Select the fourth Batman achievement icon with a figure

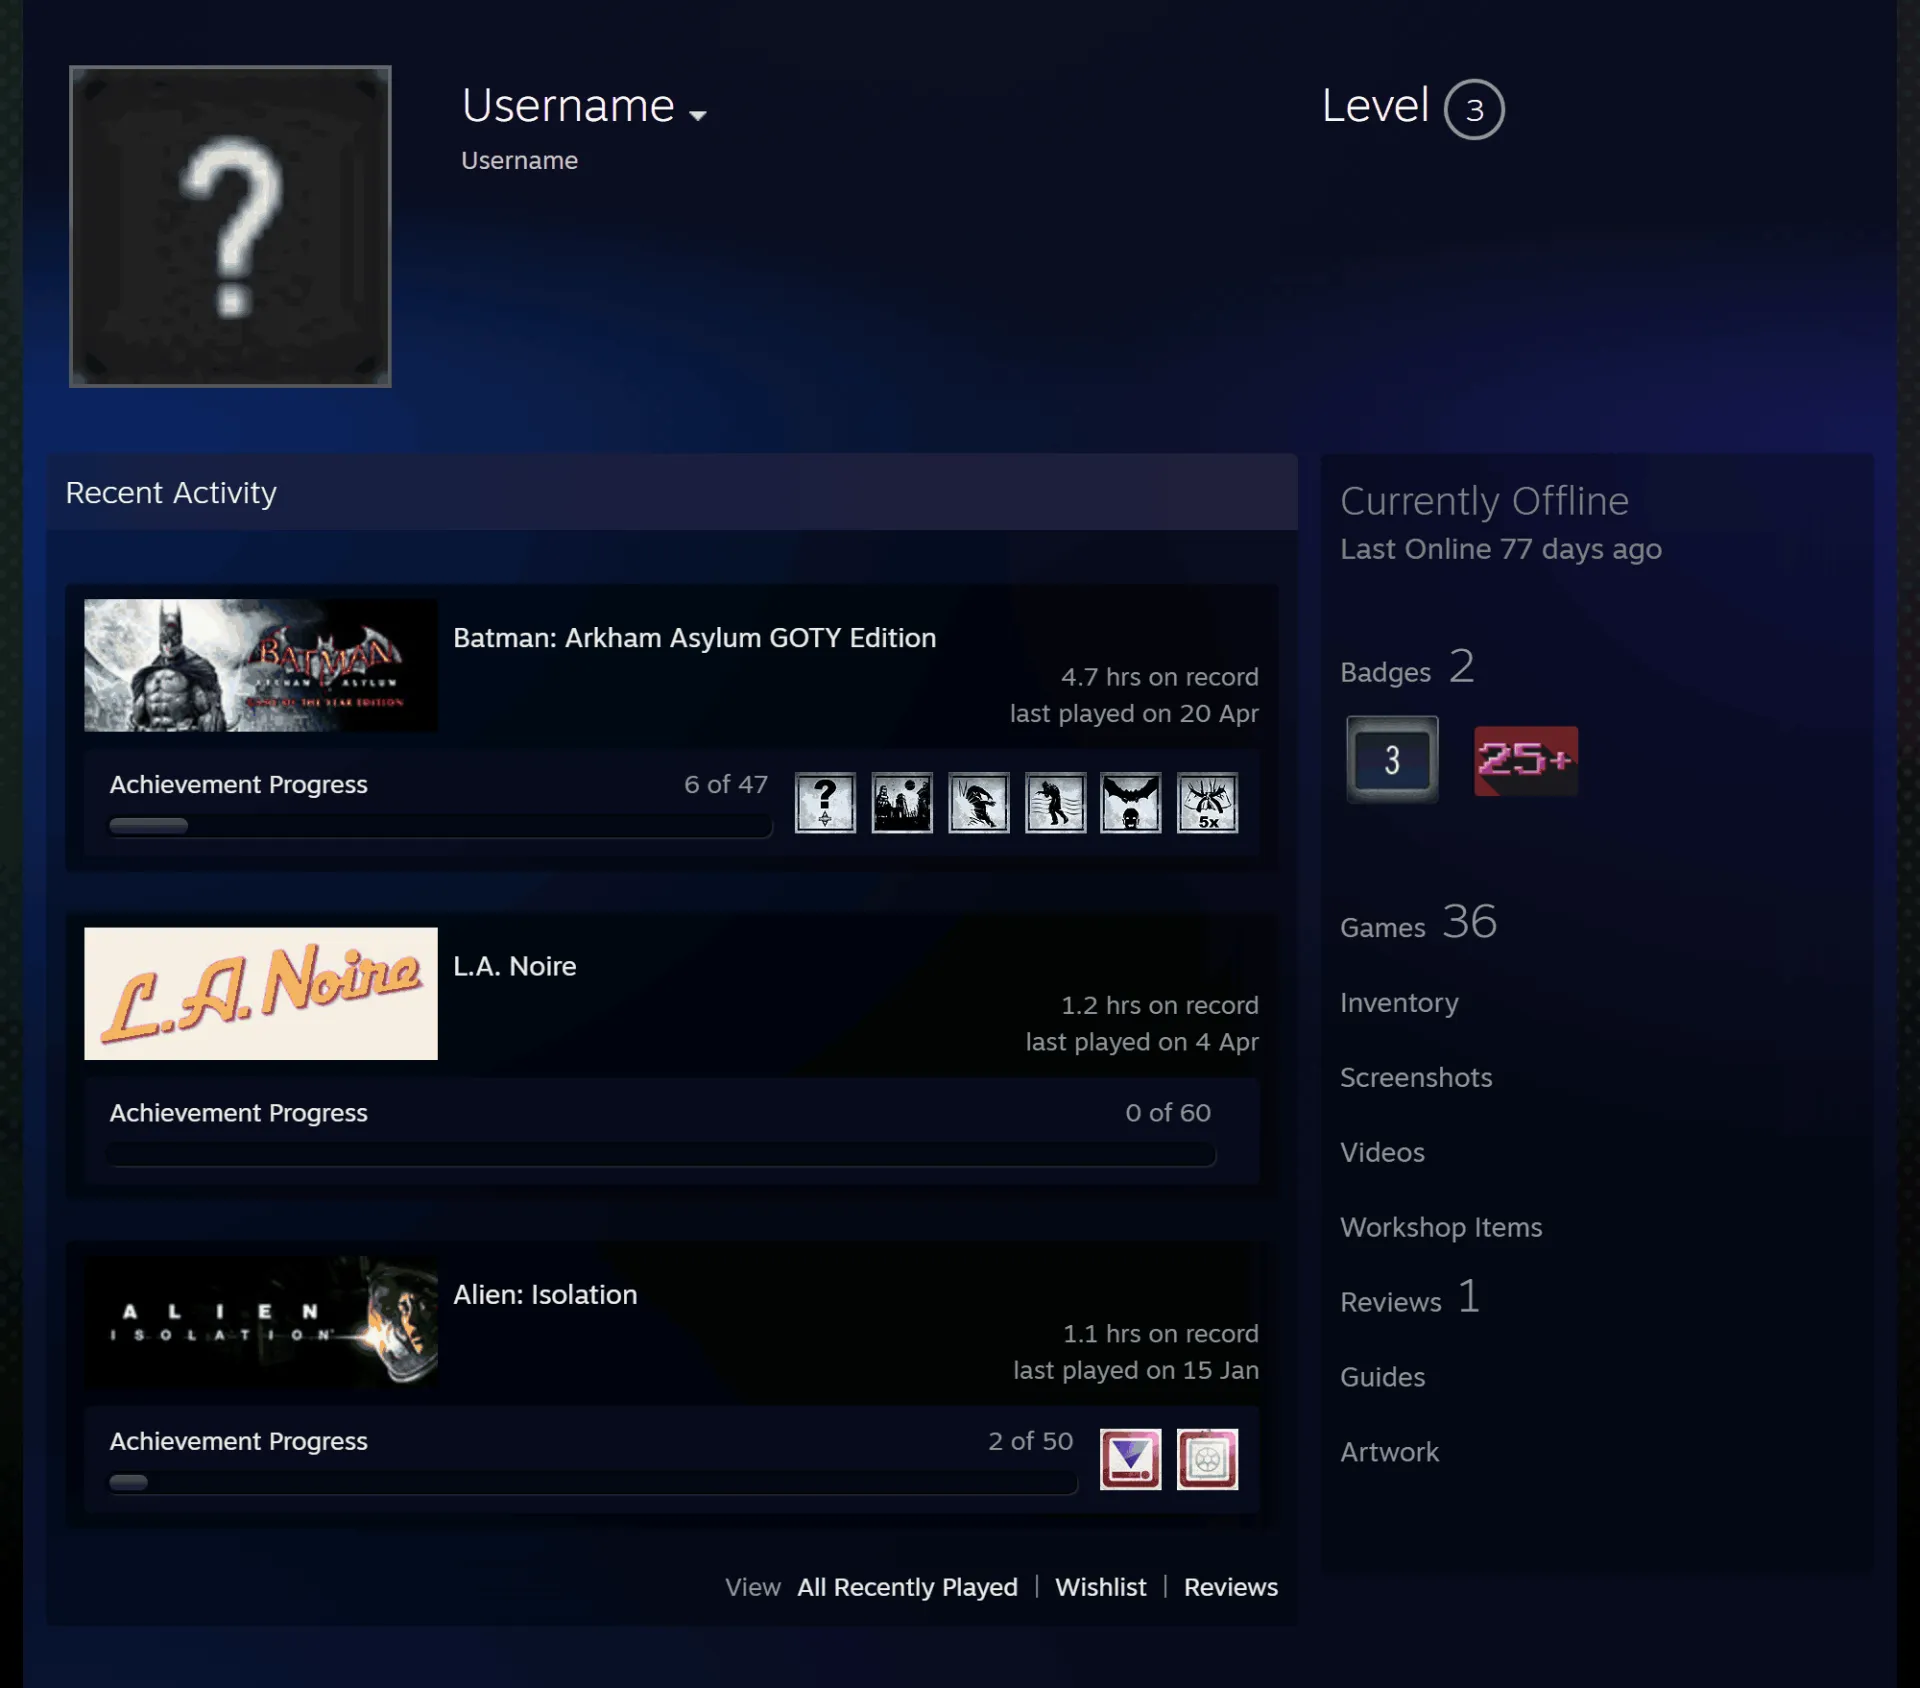1055,802
